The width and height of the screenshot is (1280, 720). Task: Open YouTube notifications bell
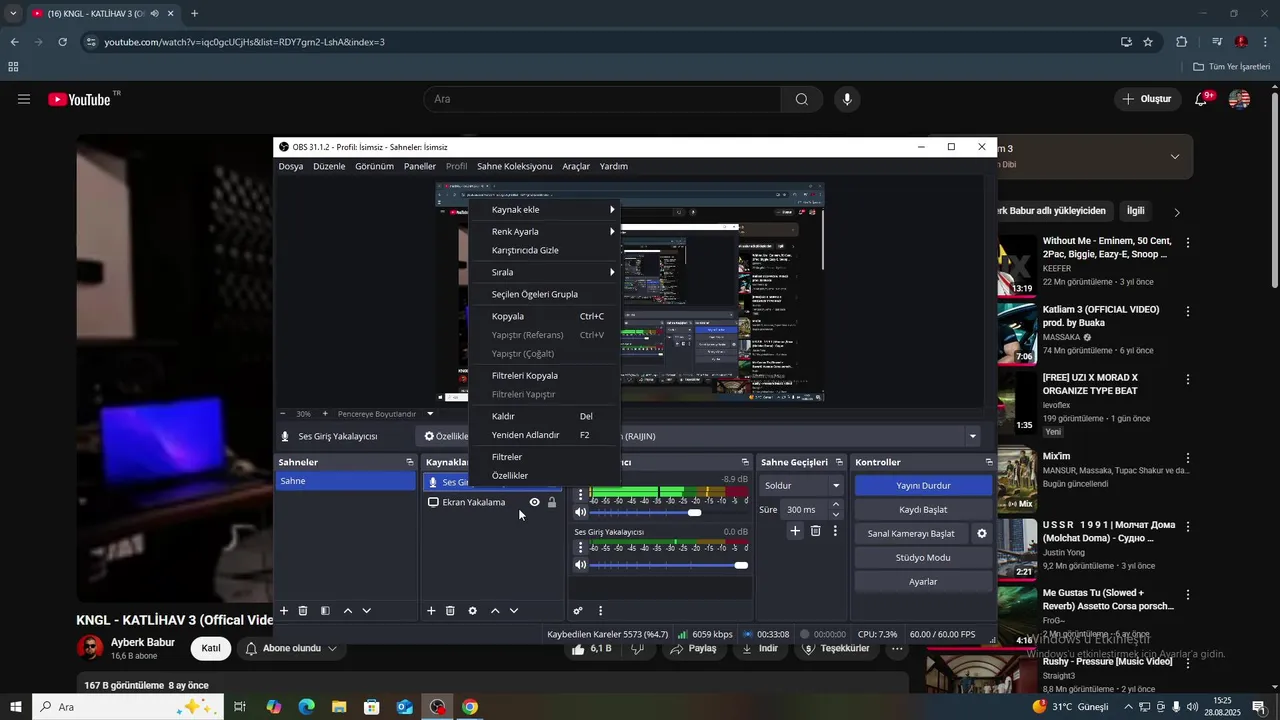(x=1201, y=99)
